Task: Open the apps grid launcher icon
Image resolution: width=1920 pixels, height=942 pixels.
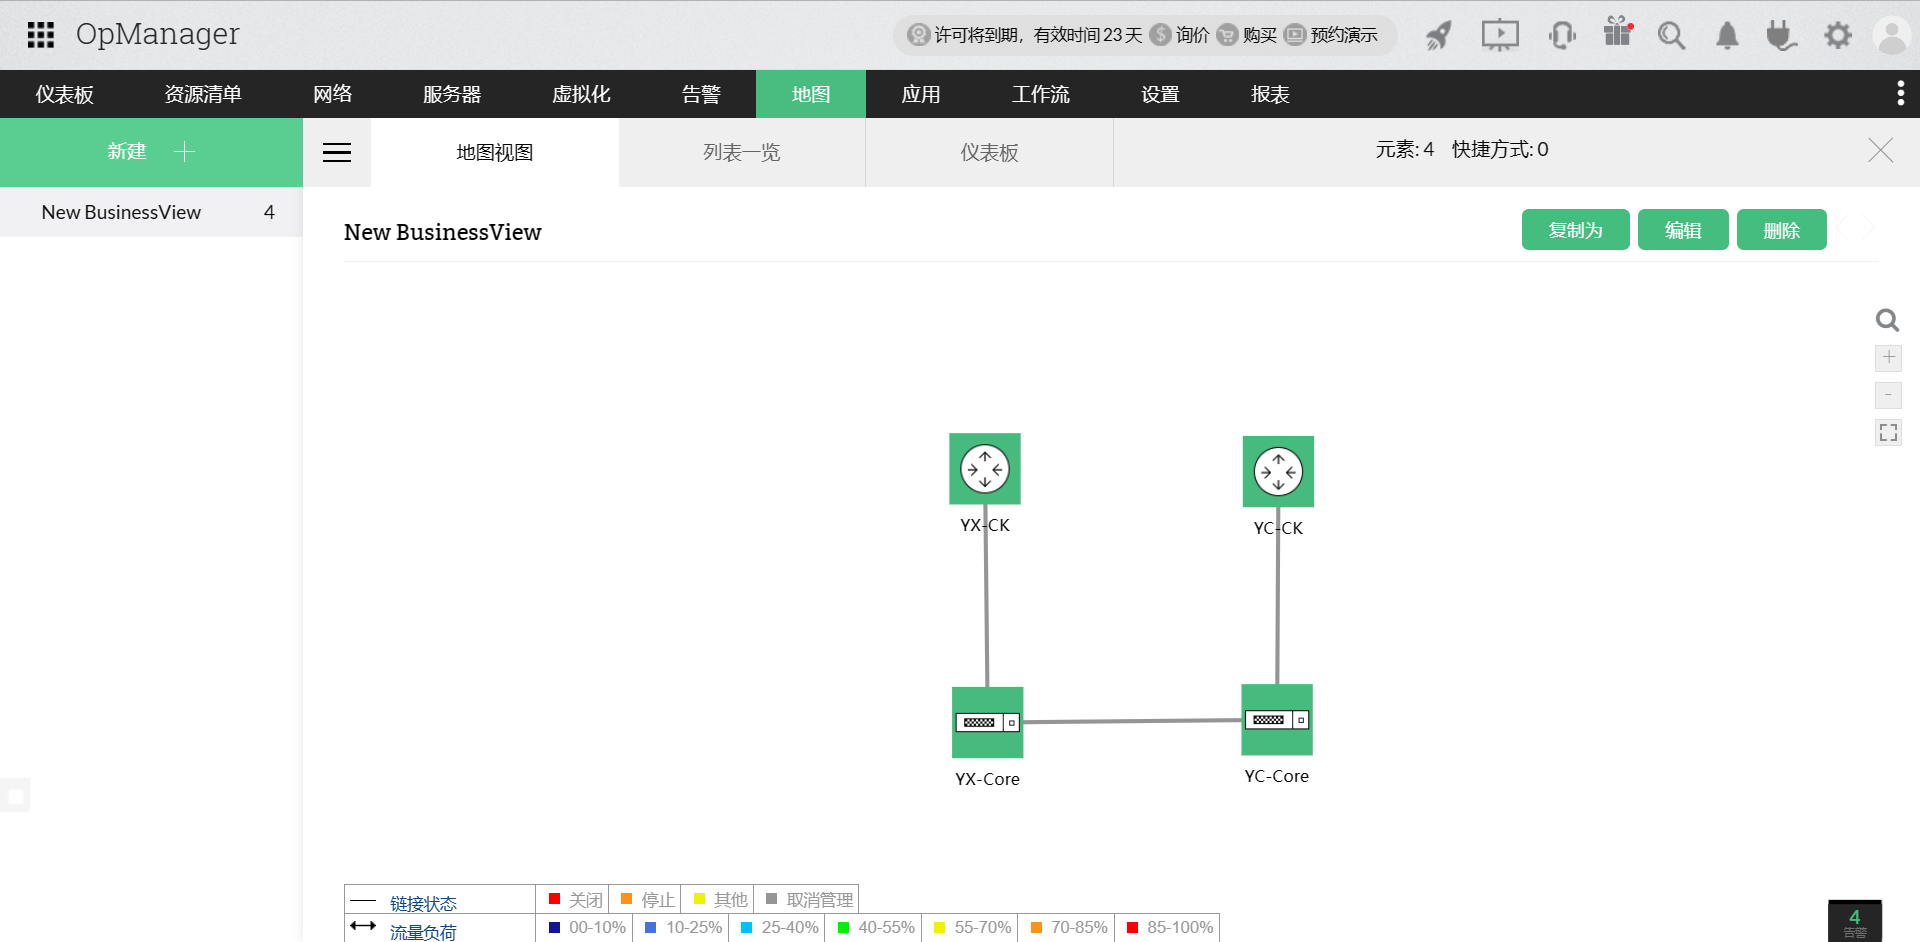Action: [40, 35]
